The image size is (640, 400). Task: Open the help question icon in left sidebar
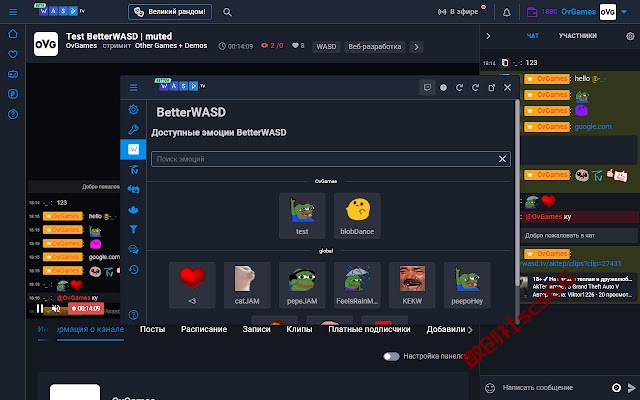(x=13, y=114)
